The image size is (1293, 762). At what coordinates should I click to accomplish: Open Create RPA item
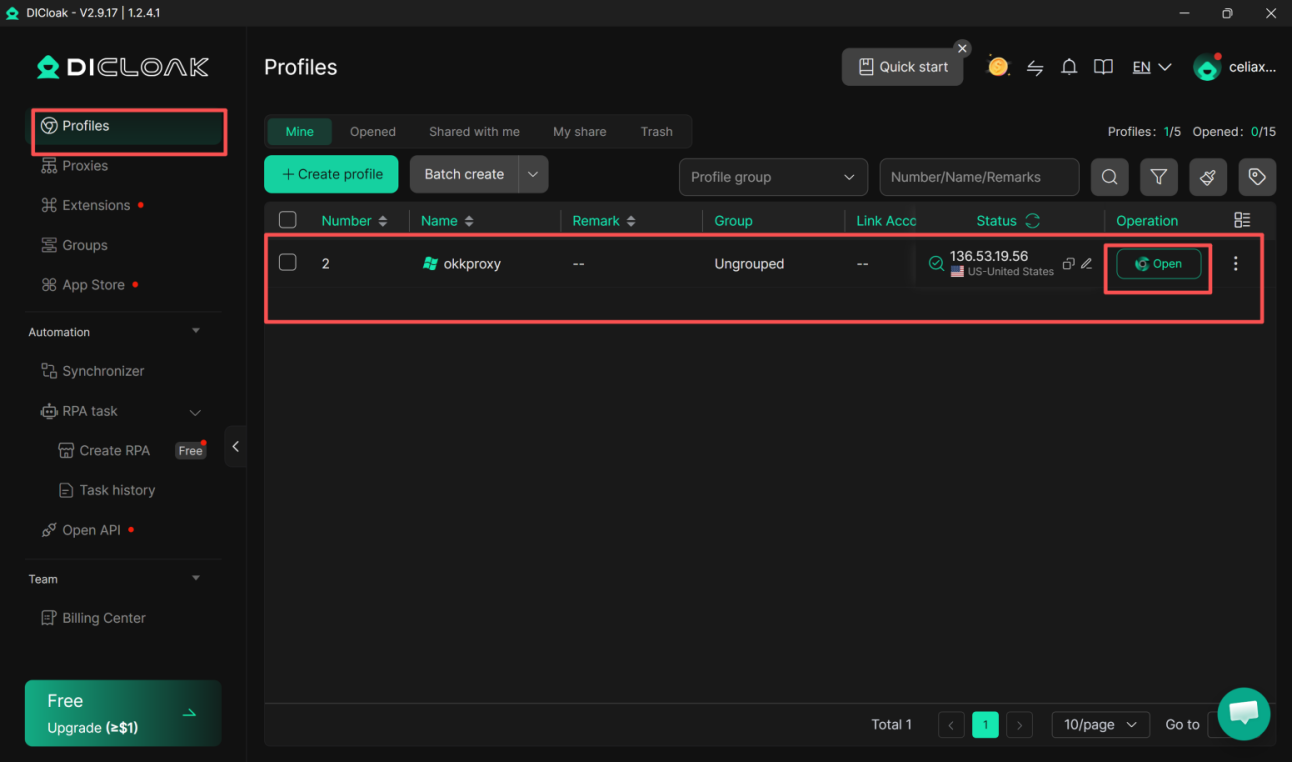105,451
